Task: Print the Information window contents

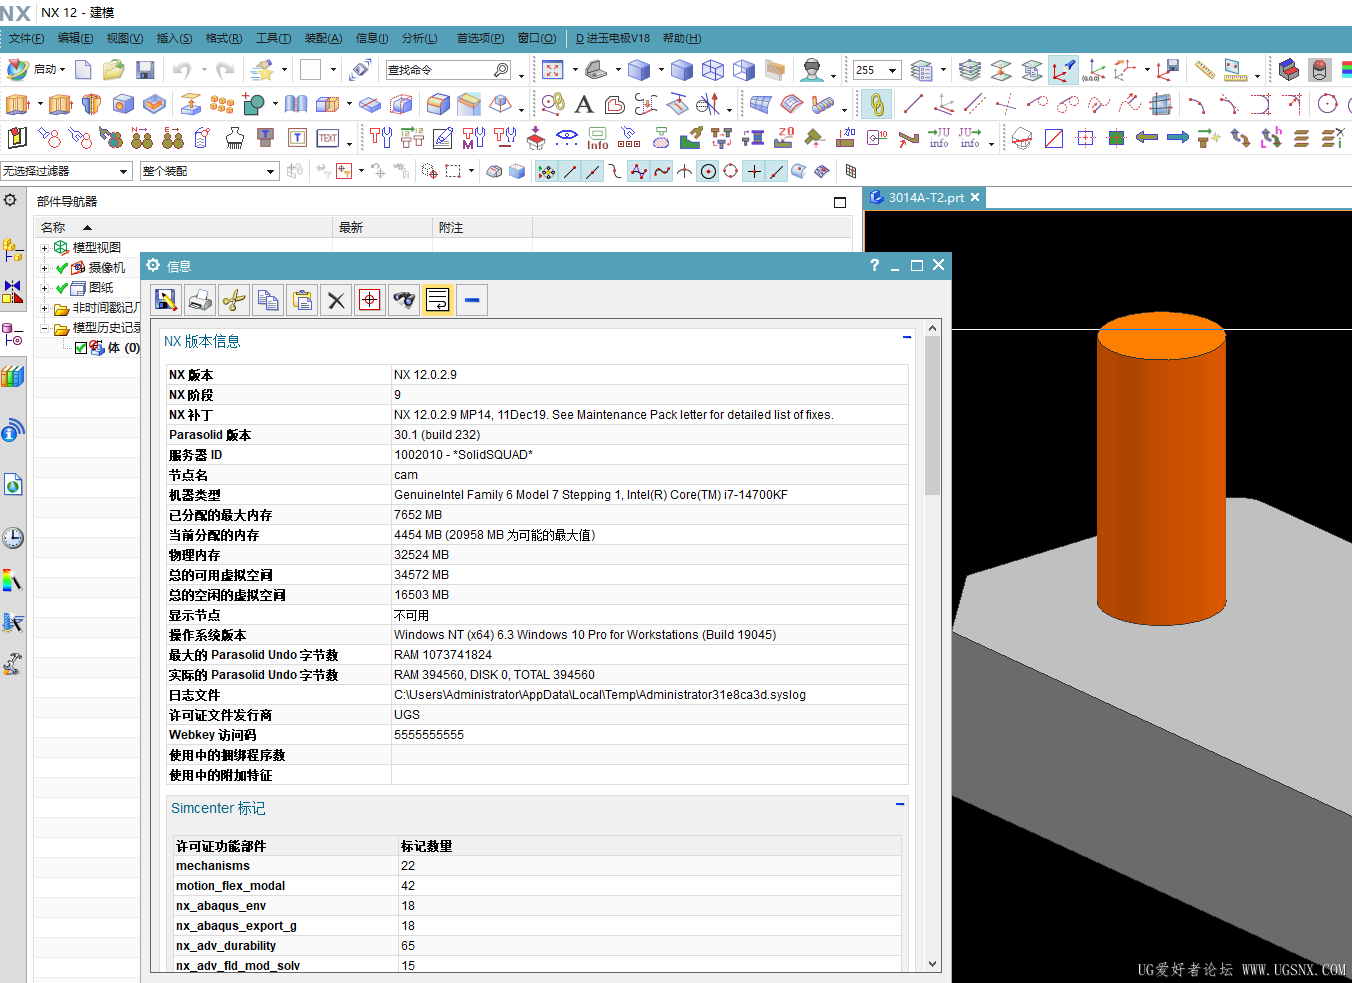Action: pyautogui.click(x=200, y=299)
